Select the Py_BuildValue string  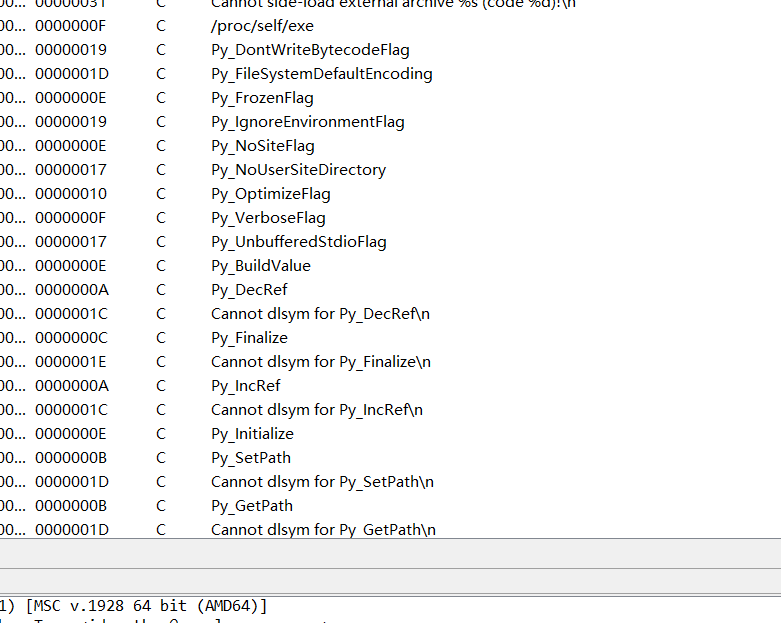[x=260, y=265]
